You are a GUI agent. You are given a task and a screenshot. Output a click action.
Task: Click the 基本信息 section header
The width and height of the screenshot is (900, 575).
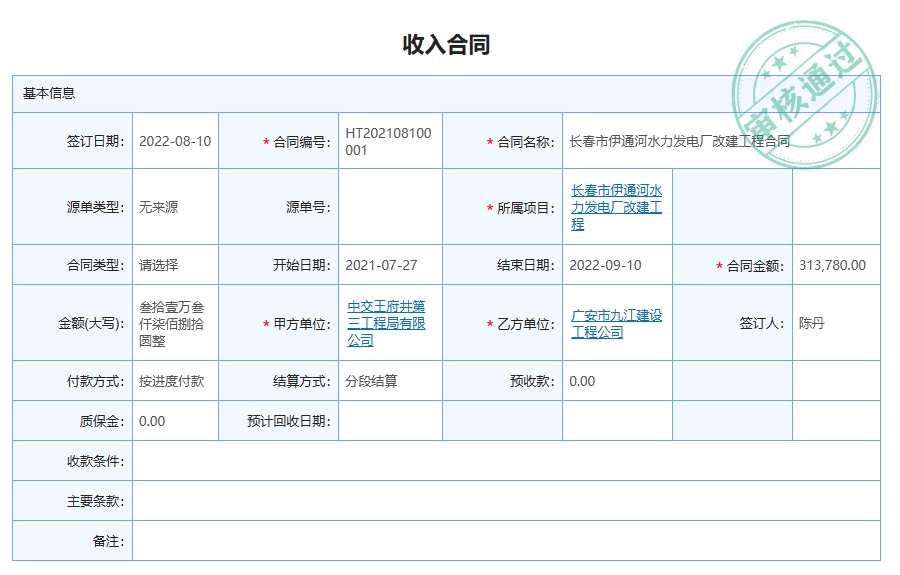click(49, 94)
